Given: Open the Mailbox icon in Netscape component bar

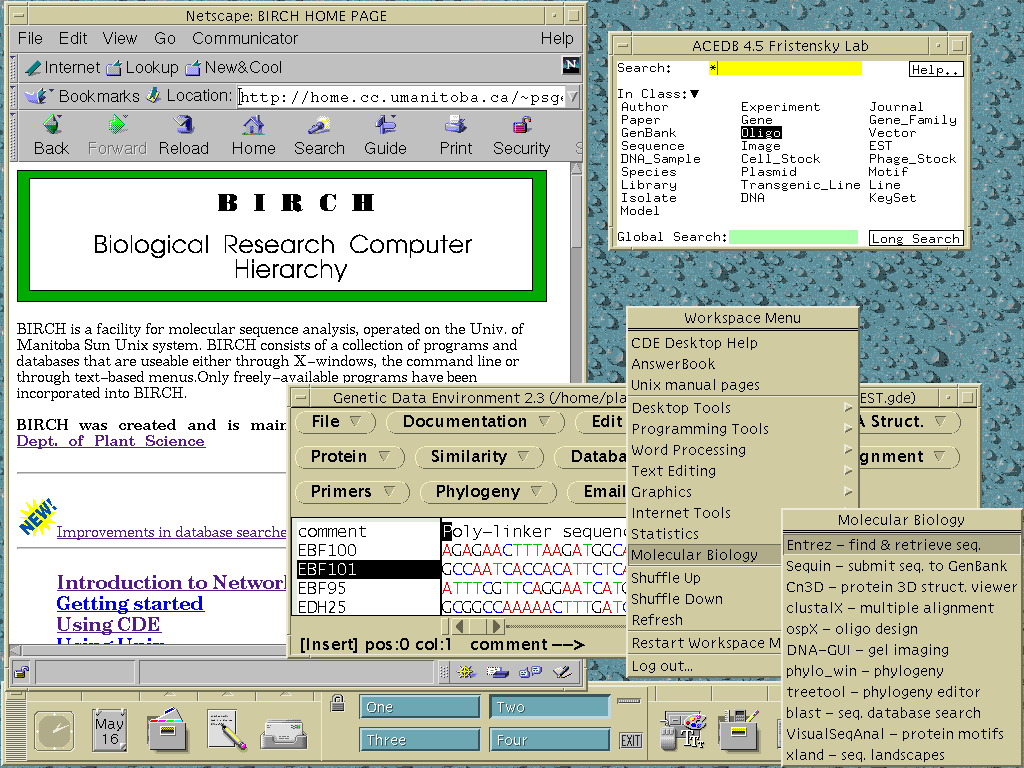Looking at the screenshot, I should pyautogui.click(x=498, y=671).
